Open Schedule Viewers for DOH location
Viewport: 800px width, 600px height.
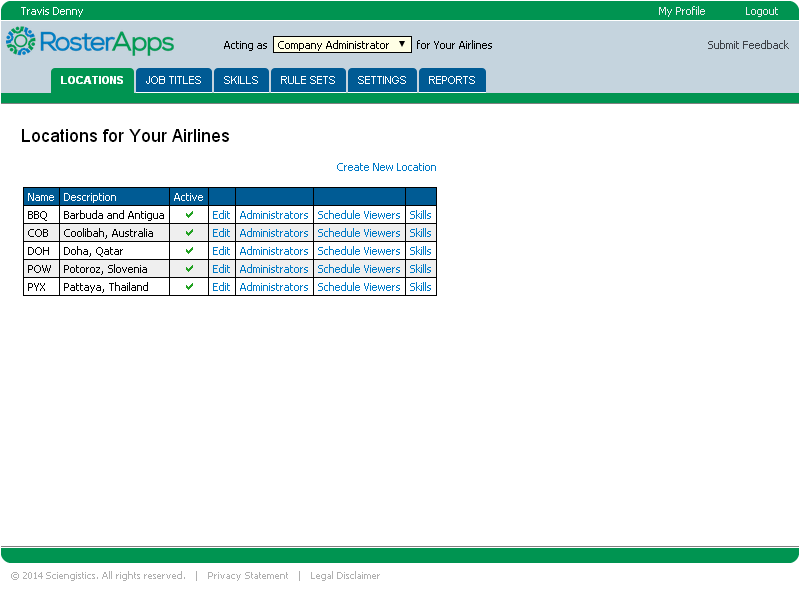point(359,251)
